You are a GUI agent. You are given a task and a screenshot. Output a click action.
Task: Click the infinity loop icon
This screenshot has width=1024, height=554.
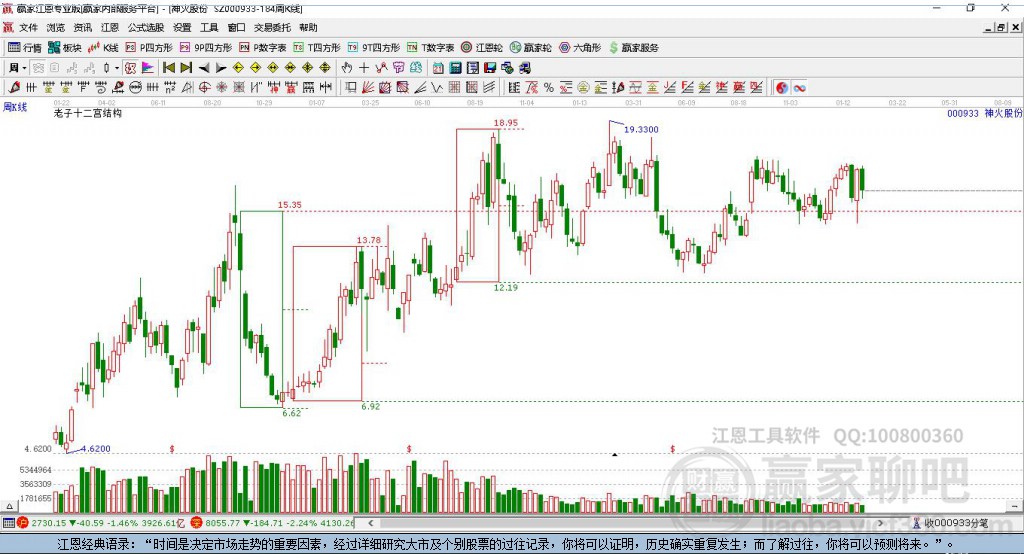(799, 88)
